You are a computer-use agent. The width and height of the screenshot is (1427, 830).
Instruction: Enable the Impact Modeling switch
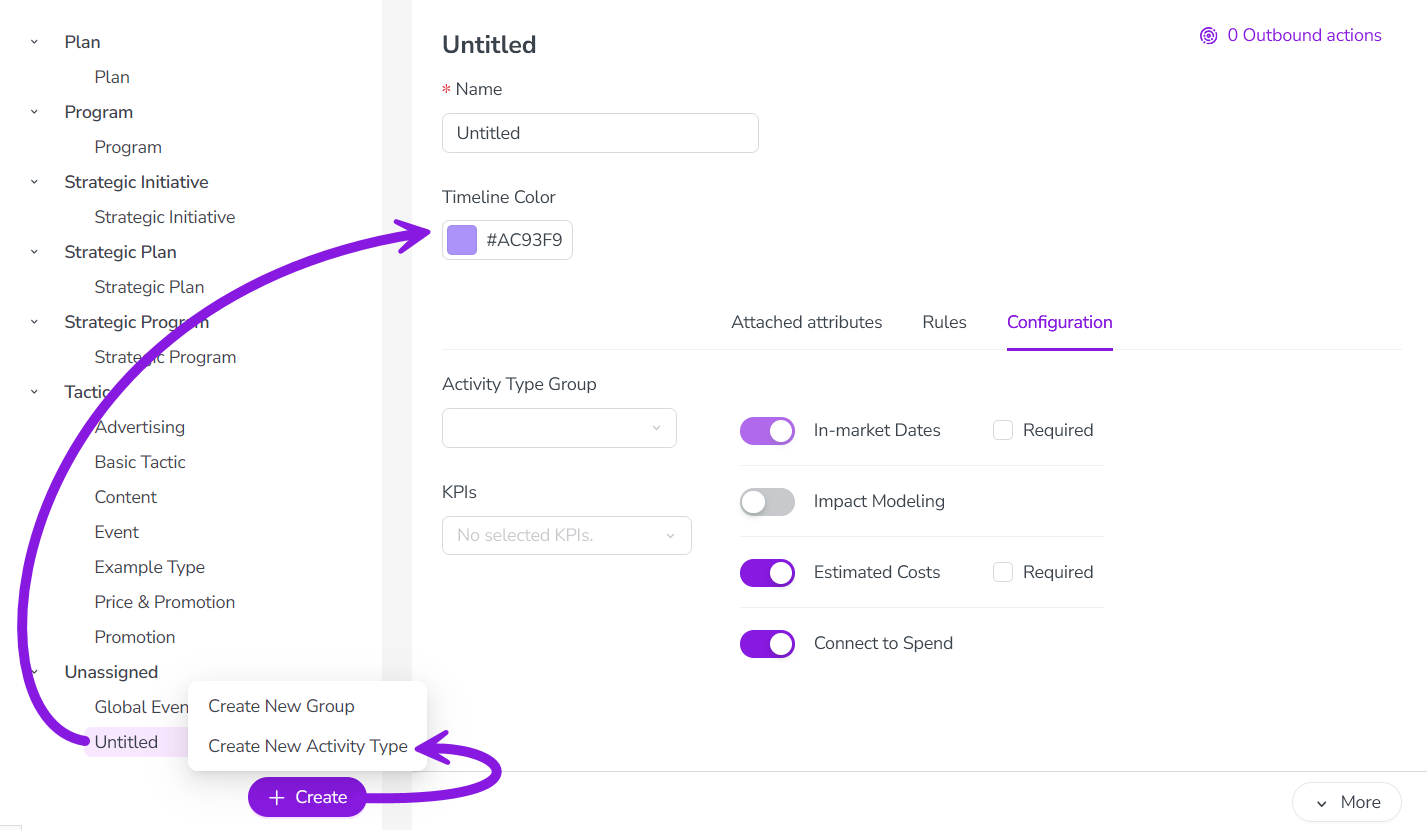coord(767,502)
